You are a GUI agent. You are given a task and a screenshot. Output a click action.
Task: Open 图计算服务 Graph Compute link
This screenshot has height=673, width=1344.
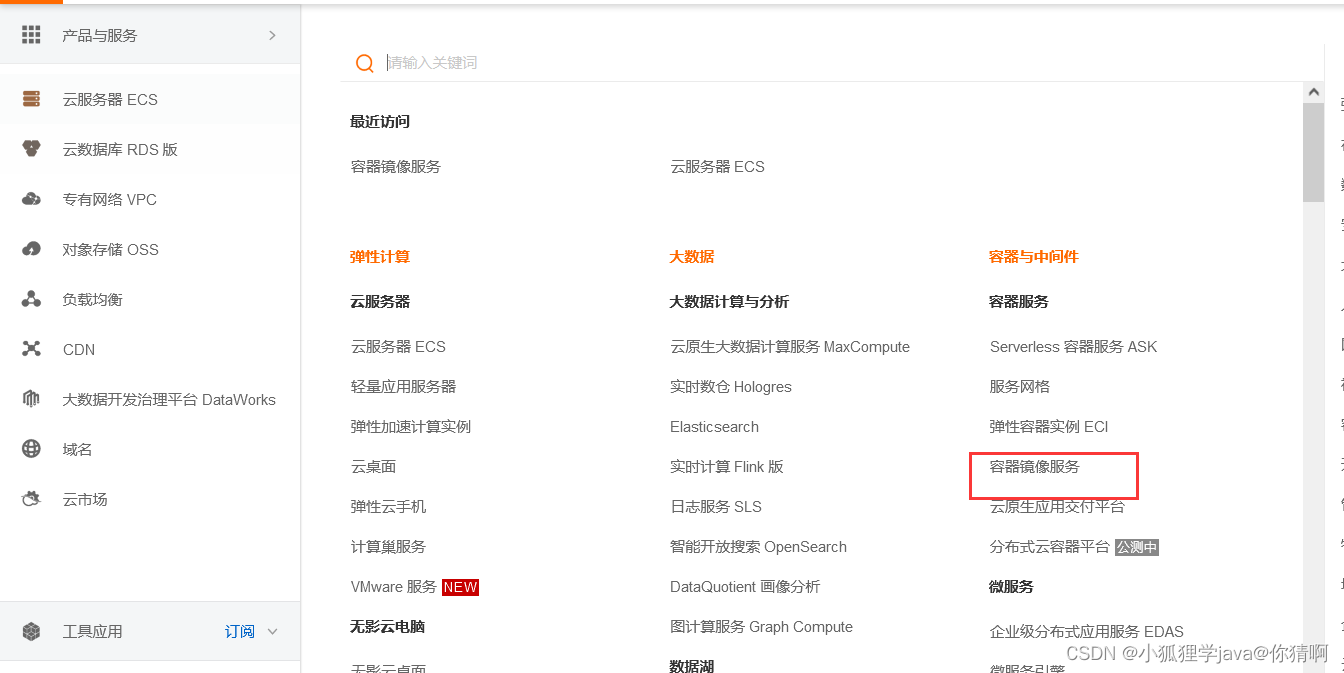click(x=761, y=627)
